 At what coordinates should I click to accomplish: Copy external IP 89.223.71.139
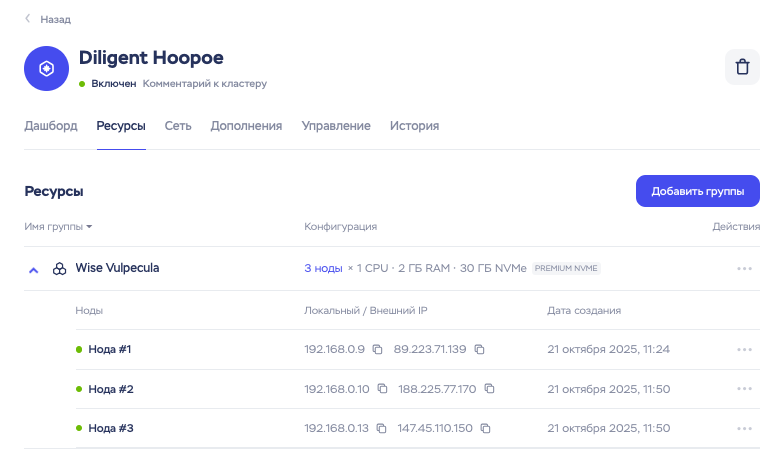(x=480, y=350)
